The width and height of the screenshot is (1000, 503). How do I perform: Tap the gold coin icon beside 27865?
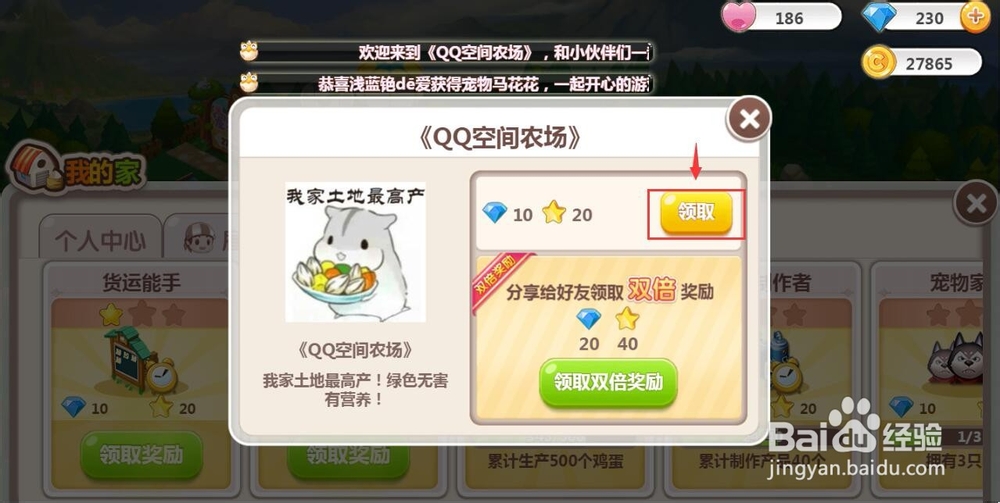[x=878, y=63]
